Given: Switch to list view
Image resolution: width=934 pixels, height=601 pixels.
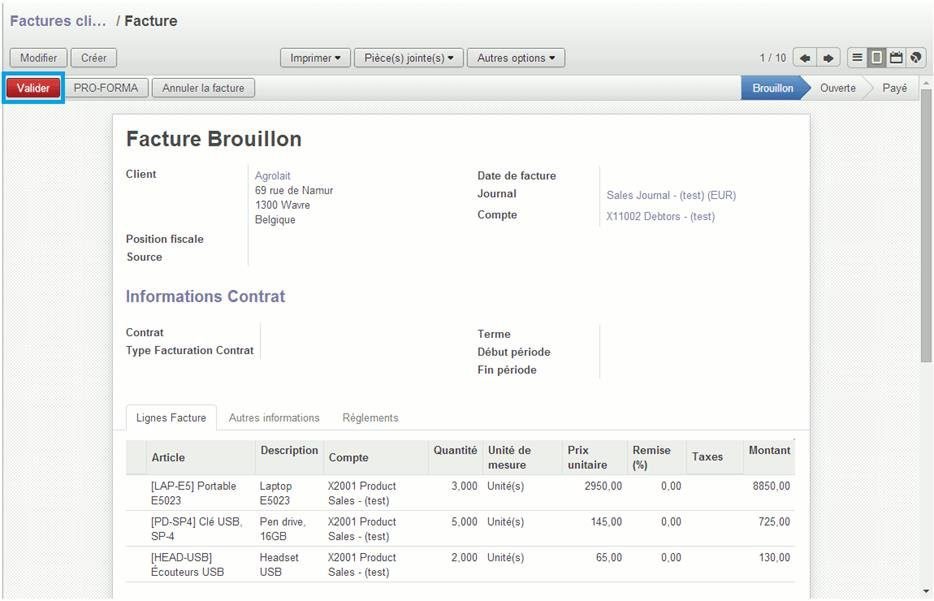Looking at the screenshot, I should pyautogui.click(x=858, y=58).
